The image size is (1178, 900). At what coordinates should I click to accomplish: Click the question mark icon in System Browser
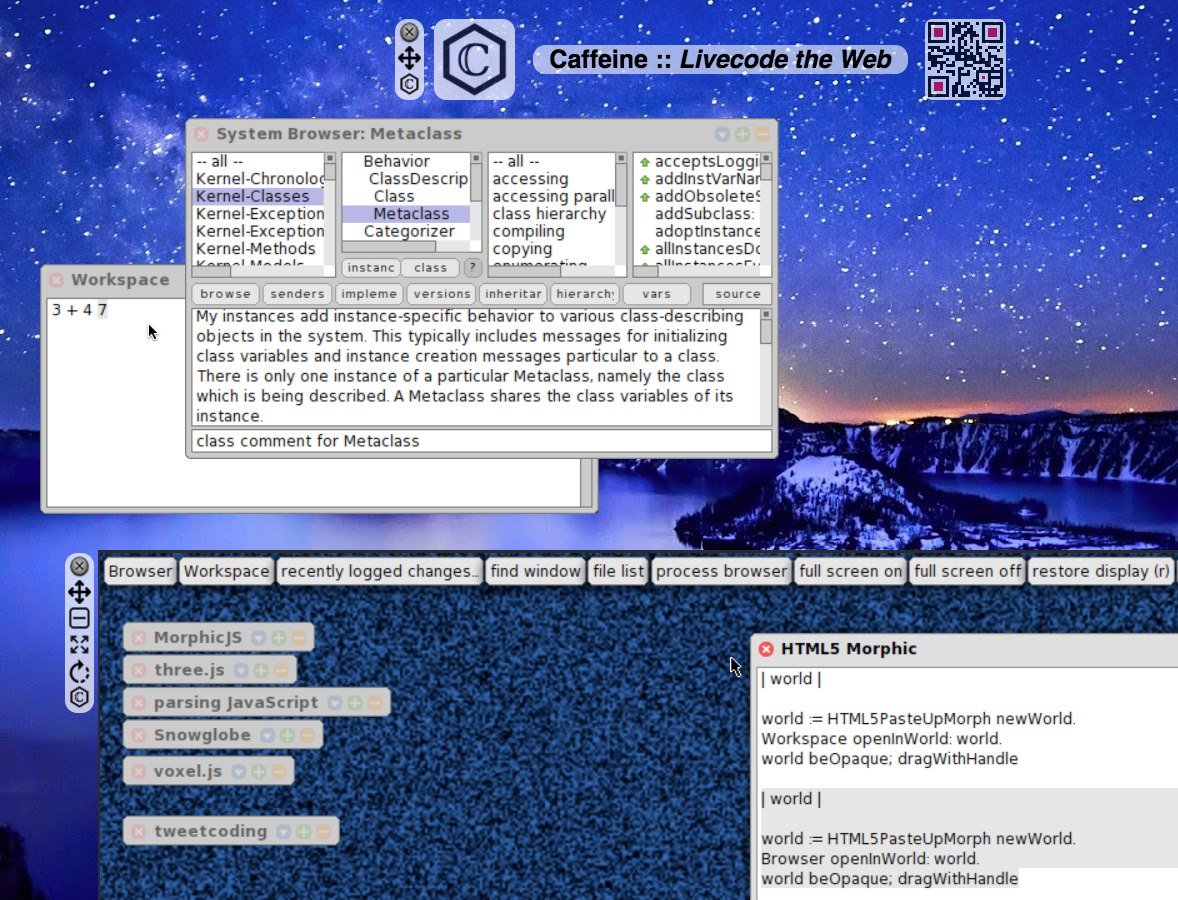(x=471, y=268)
